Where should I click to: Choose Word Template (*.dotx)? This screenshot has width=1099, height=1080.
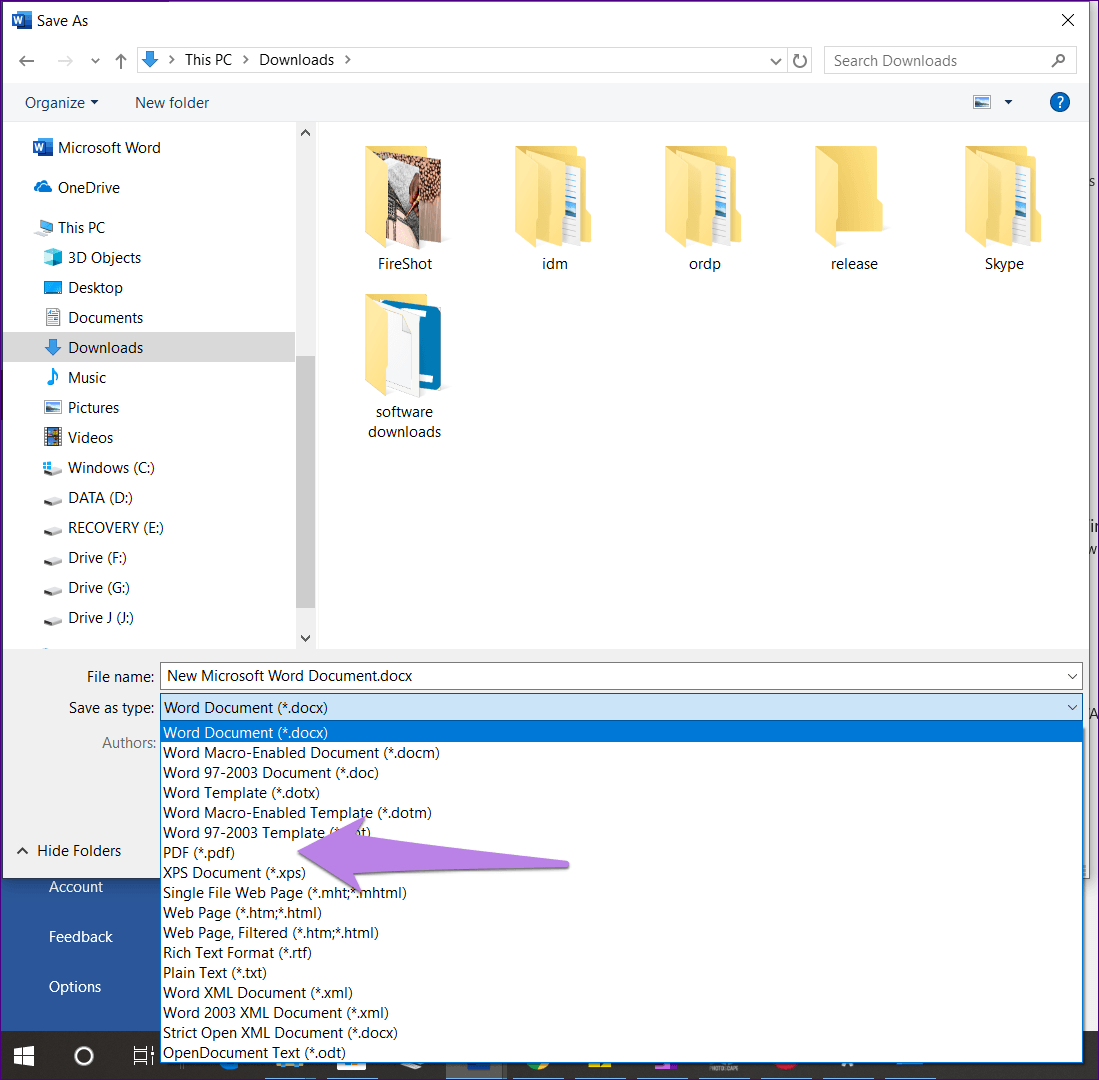(x=621, y=793)
